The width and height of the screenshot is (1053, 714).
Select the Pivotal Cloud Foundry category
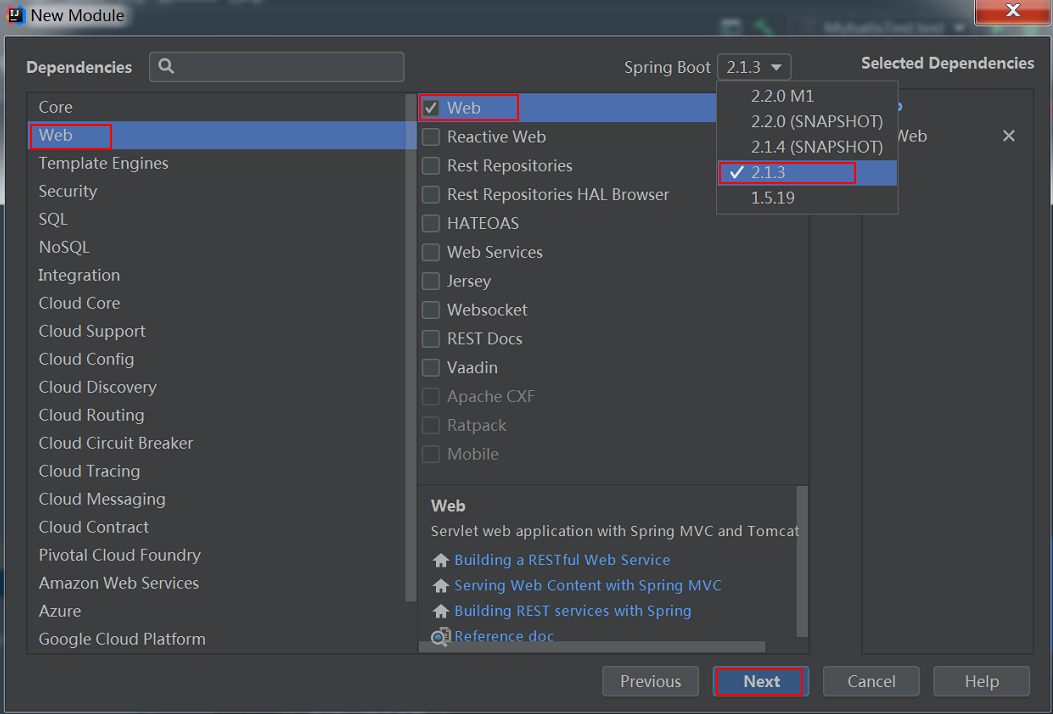(218, 555)
